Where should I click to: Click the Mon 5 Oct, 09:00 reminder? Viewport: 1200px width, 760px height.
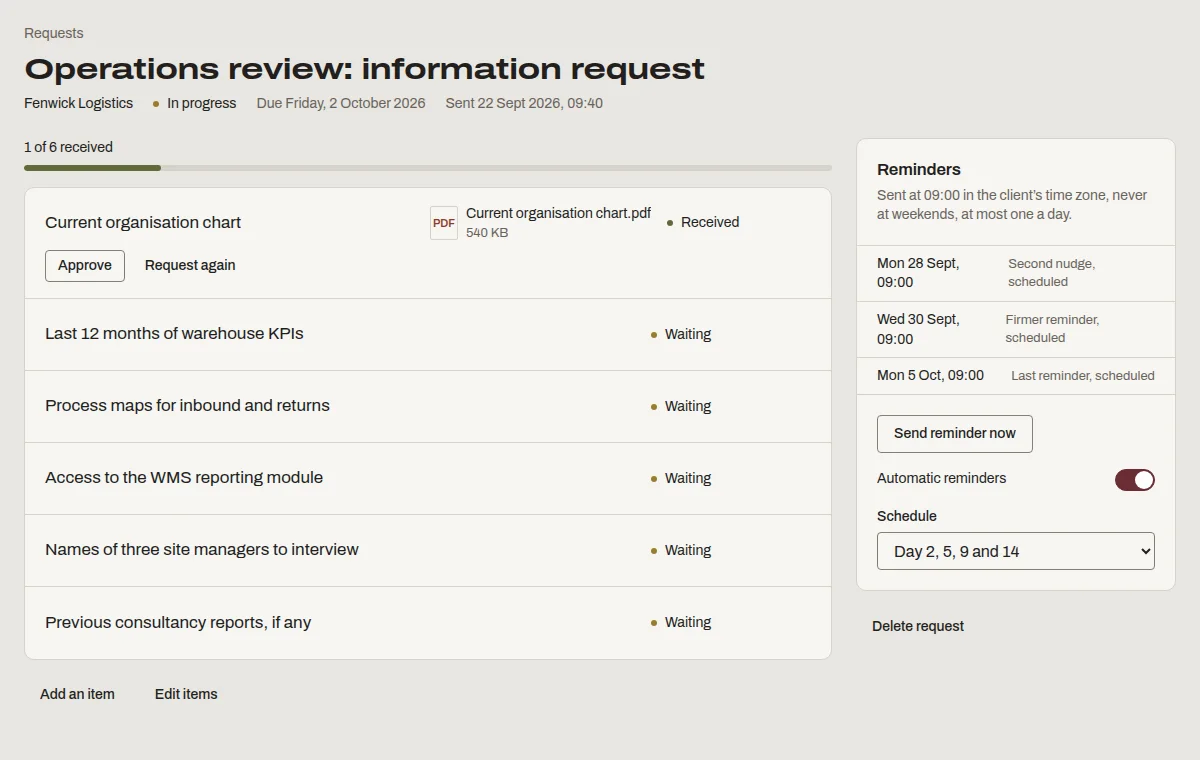point(930,375)
